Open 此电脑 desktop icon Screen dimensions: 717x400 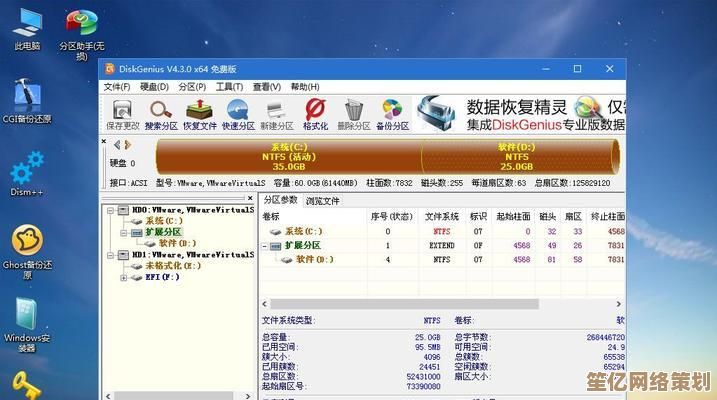click(x=27, y=28)
